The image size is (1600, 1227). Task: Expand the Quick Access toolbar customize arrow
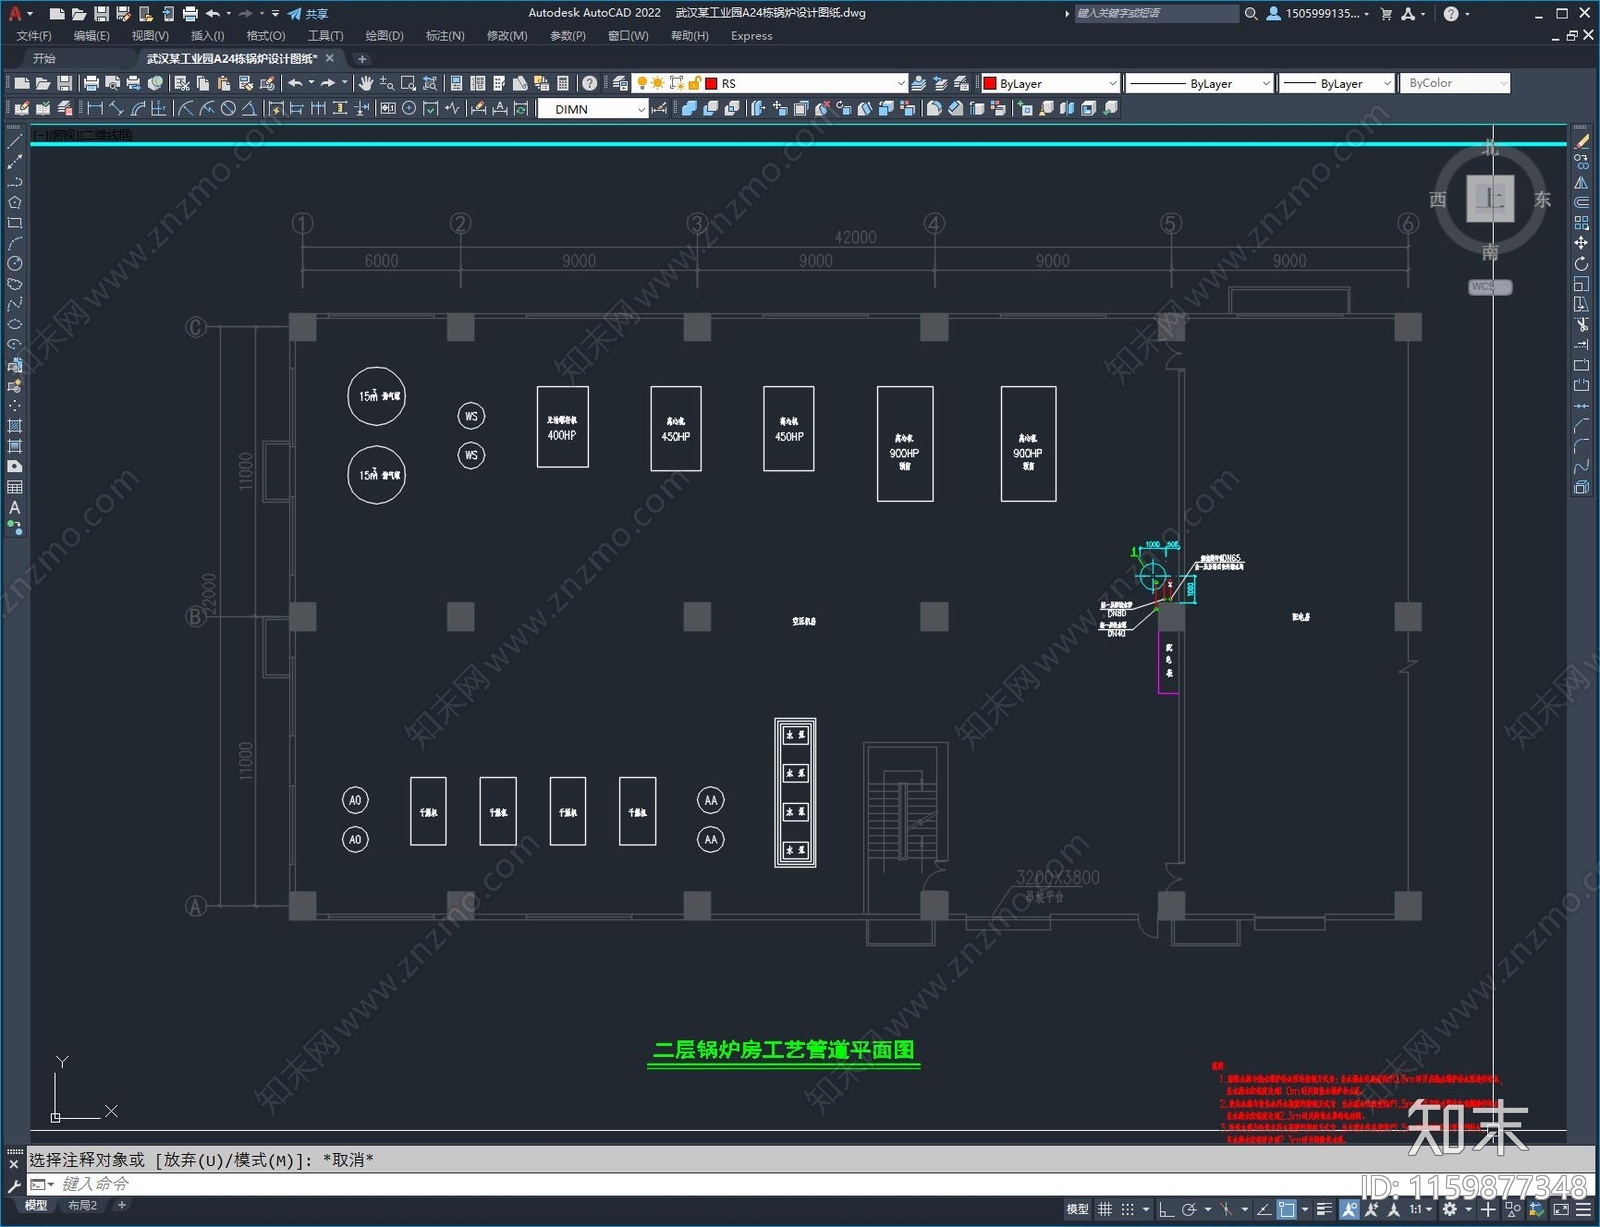[x=275, y=14]
